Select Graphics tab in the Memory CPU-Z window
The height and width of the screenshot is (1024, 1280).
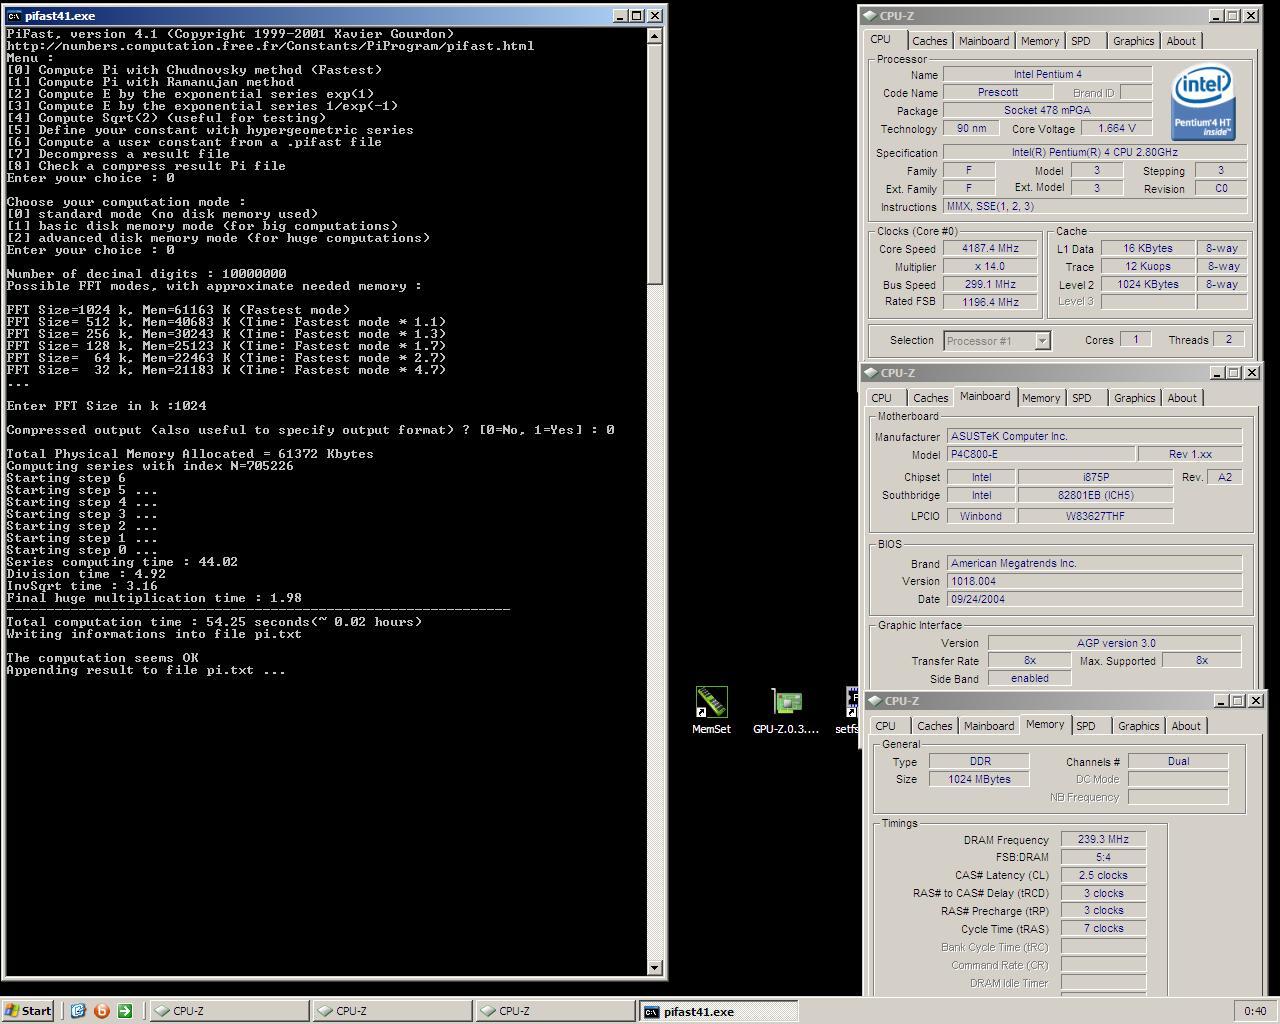pyautogui.click(x=1138, y=726)
